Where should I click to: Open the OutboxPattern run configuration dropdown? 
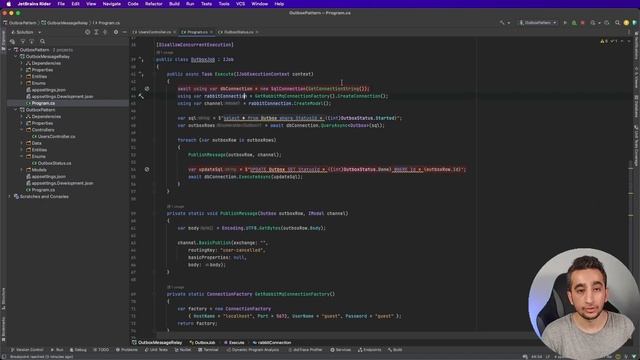tap(538, 23)
